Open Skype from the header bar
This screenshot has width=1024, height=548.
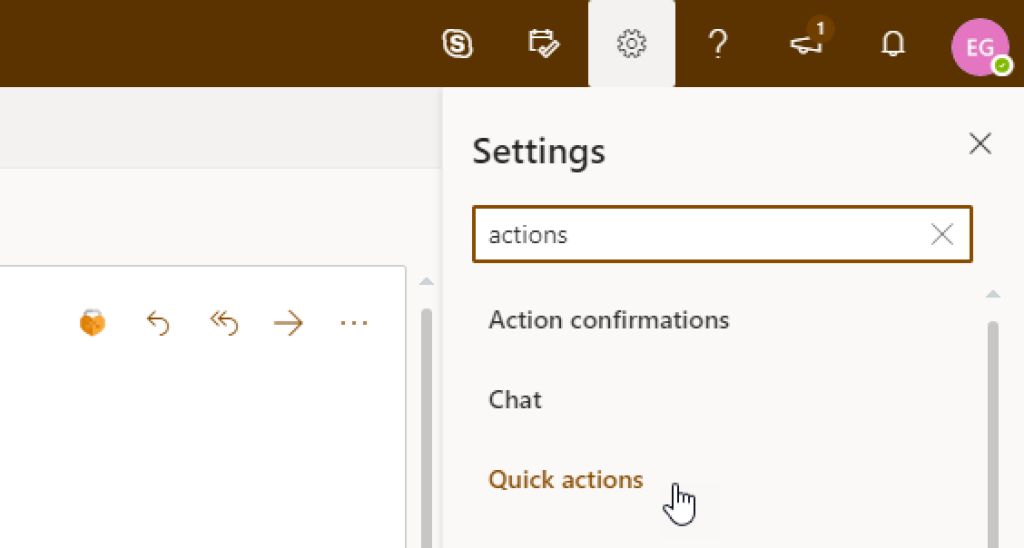pos(457,44)
